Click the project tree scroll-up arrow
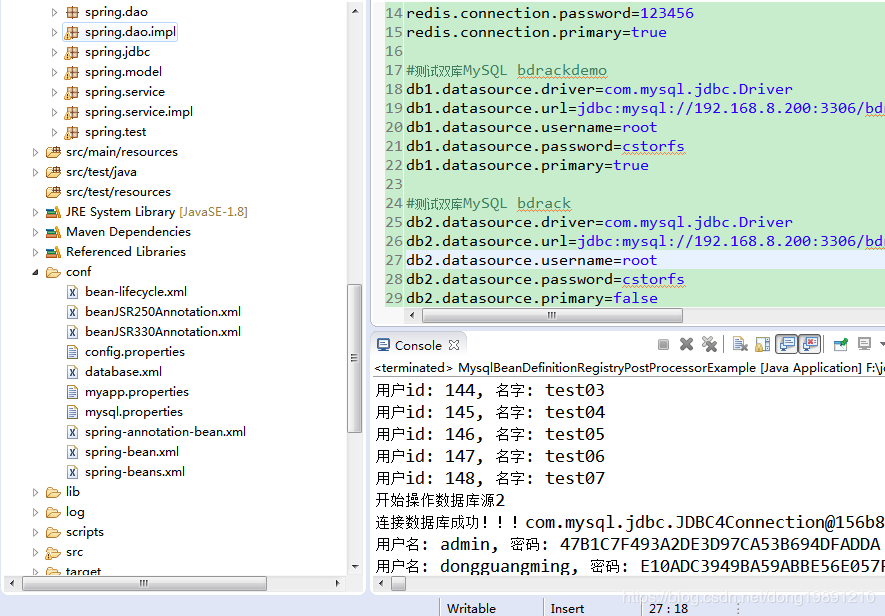 coord(355,11)
